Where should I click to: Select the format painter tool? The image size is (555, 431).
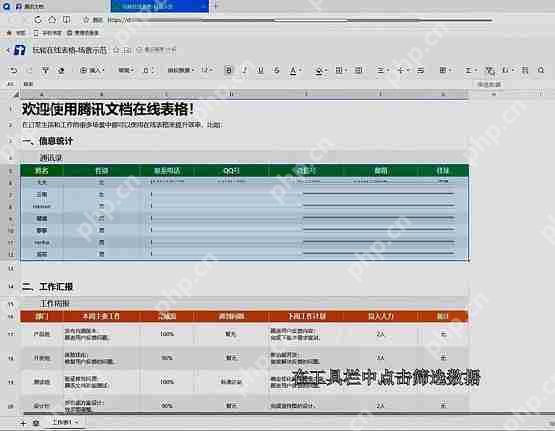45,70
